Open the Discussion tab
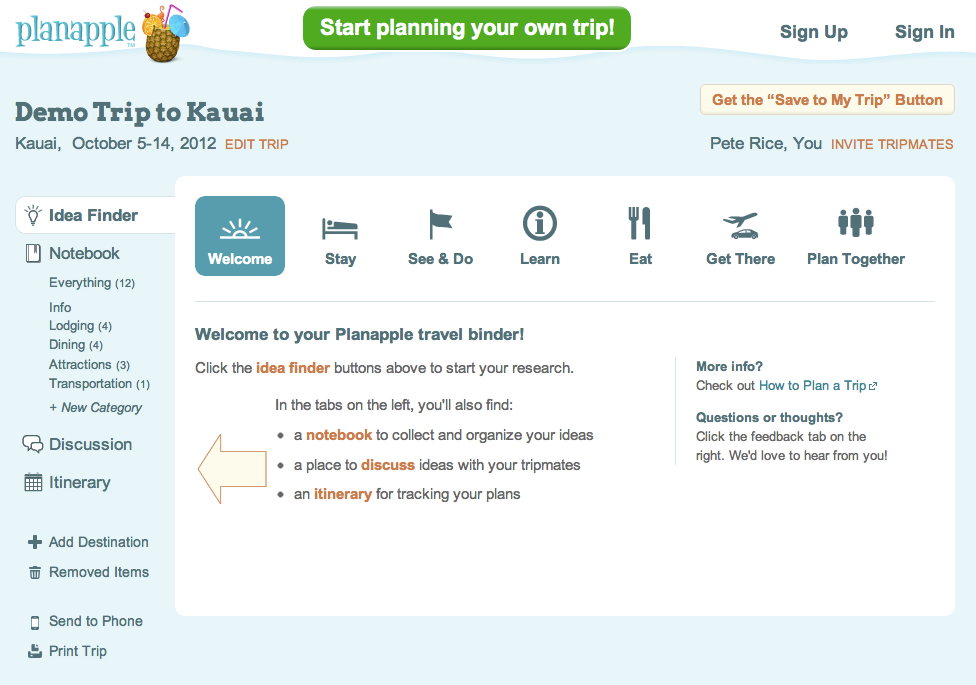The image size is (976, 685). pos(90,444)
